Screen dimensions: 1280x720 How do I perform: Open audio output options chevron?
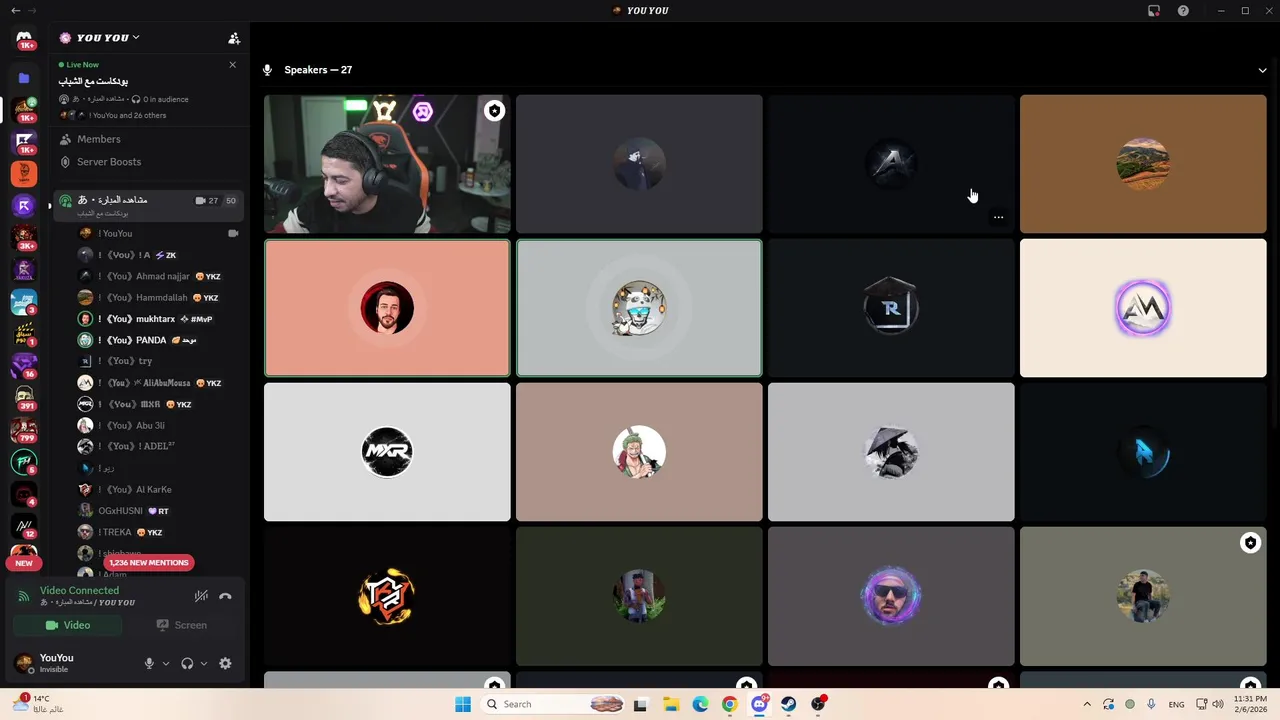click(x=204, y=663)
